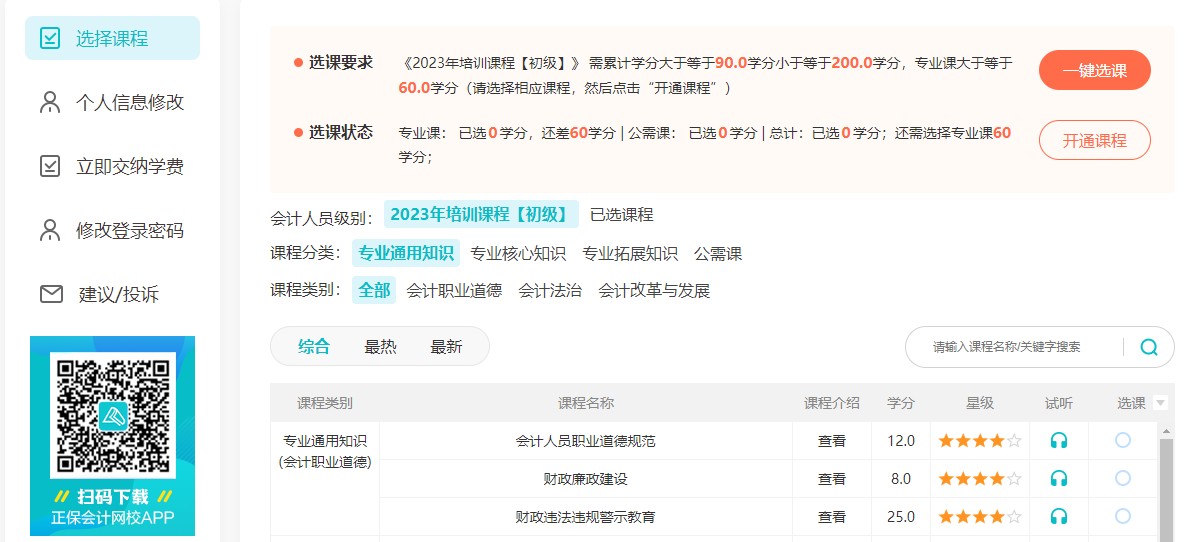1203x542 pixels.
Task: Click the 一键选课 button
Action: pos(1095,70)
